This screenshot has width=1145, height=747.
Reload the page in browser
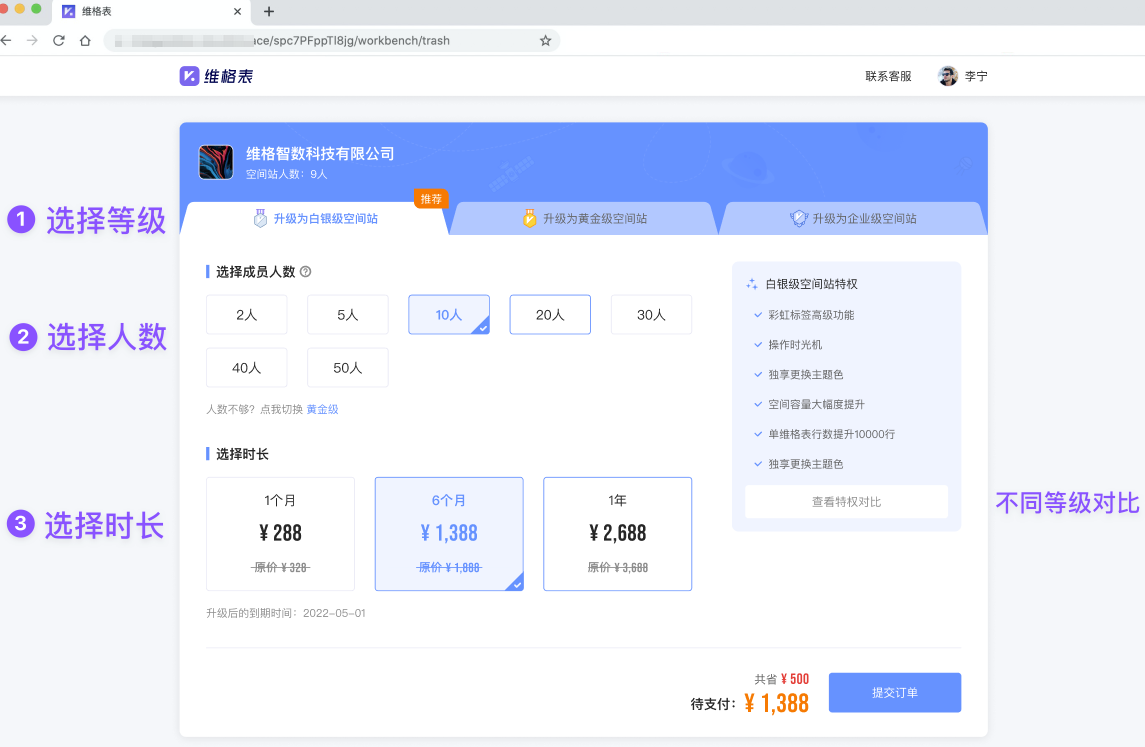click(59, 41)
